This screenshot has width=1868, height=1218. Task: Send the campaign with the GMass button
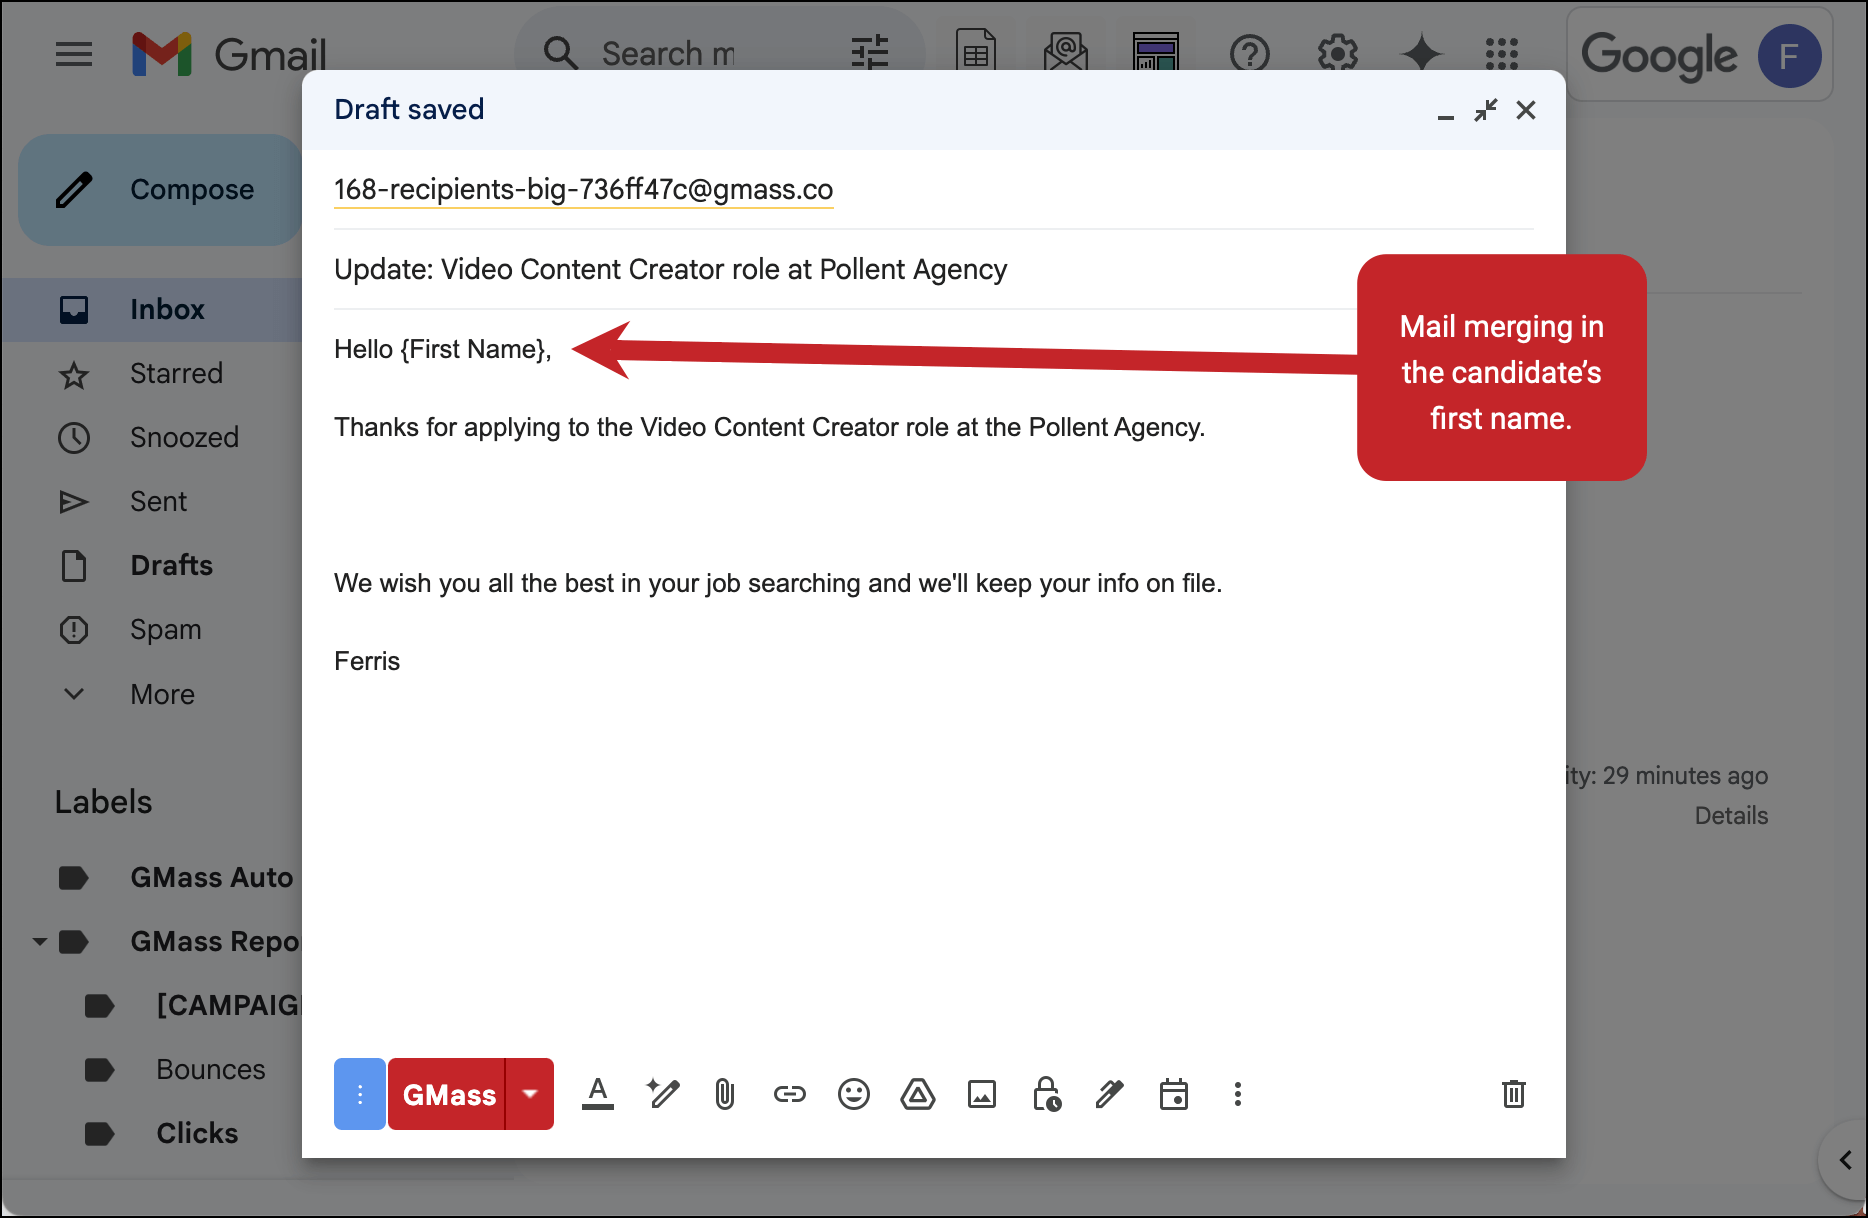(447, 1094)
